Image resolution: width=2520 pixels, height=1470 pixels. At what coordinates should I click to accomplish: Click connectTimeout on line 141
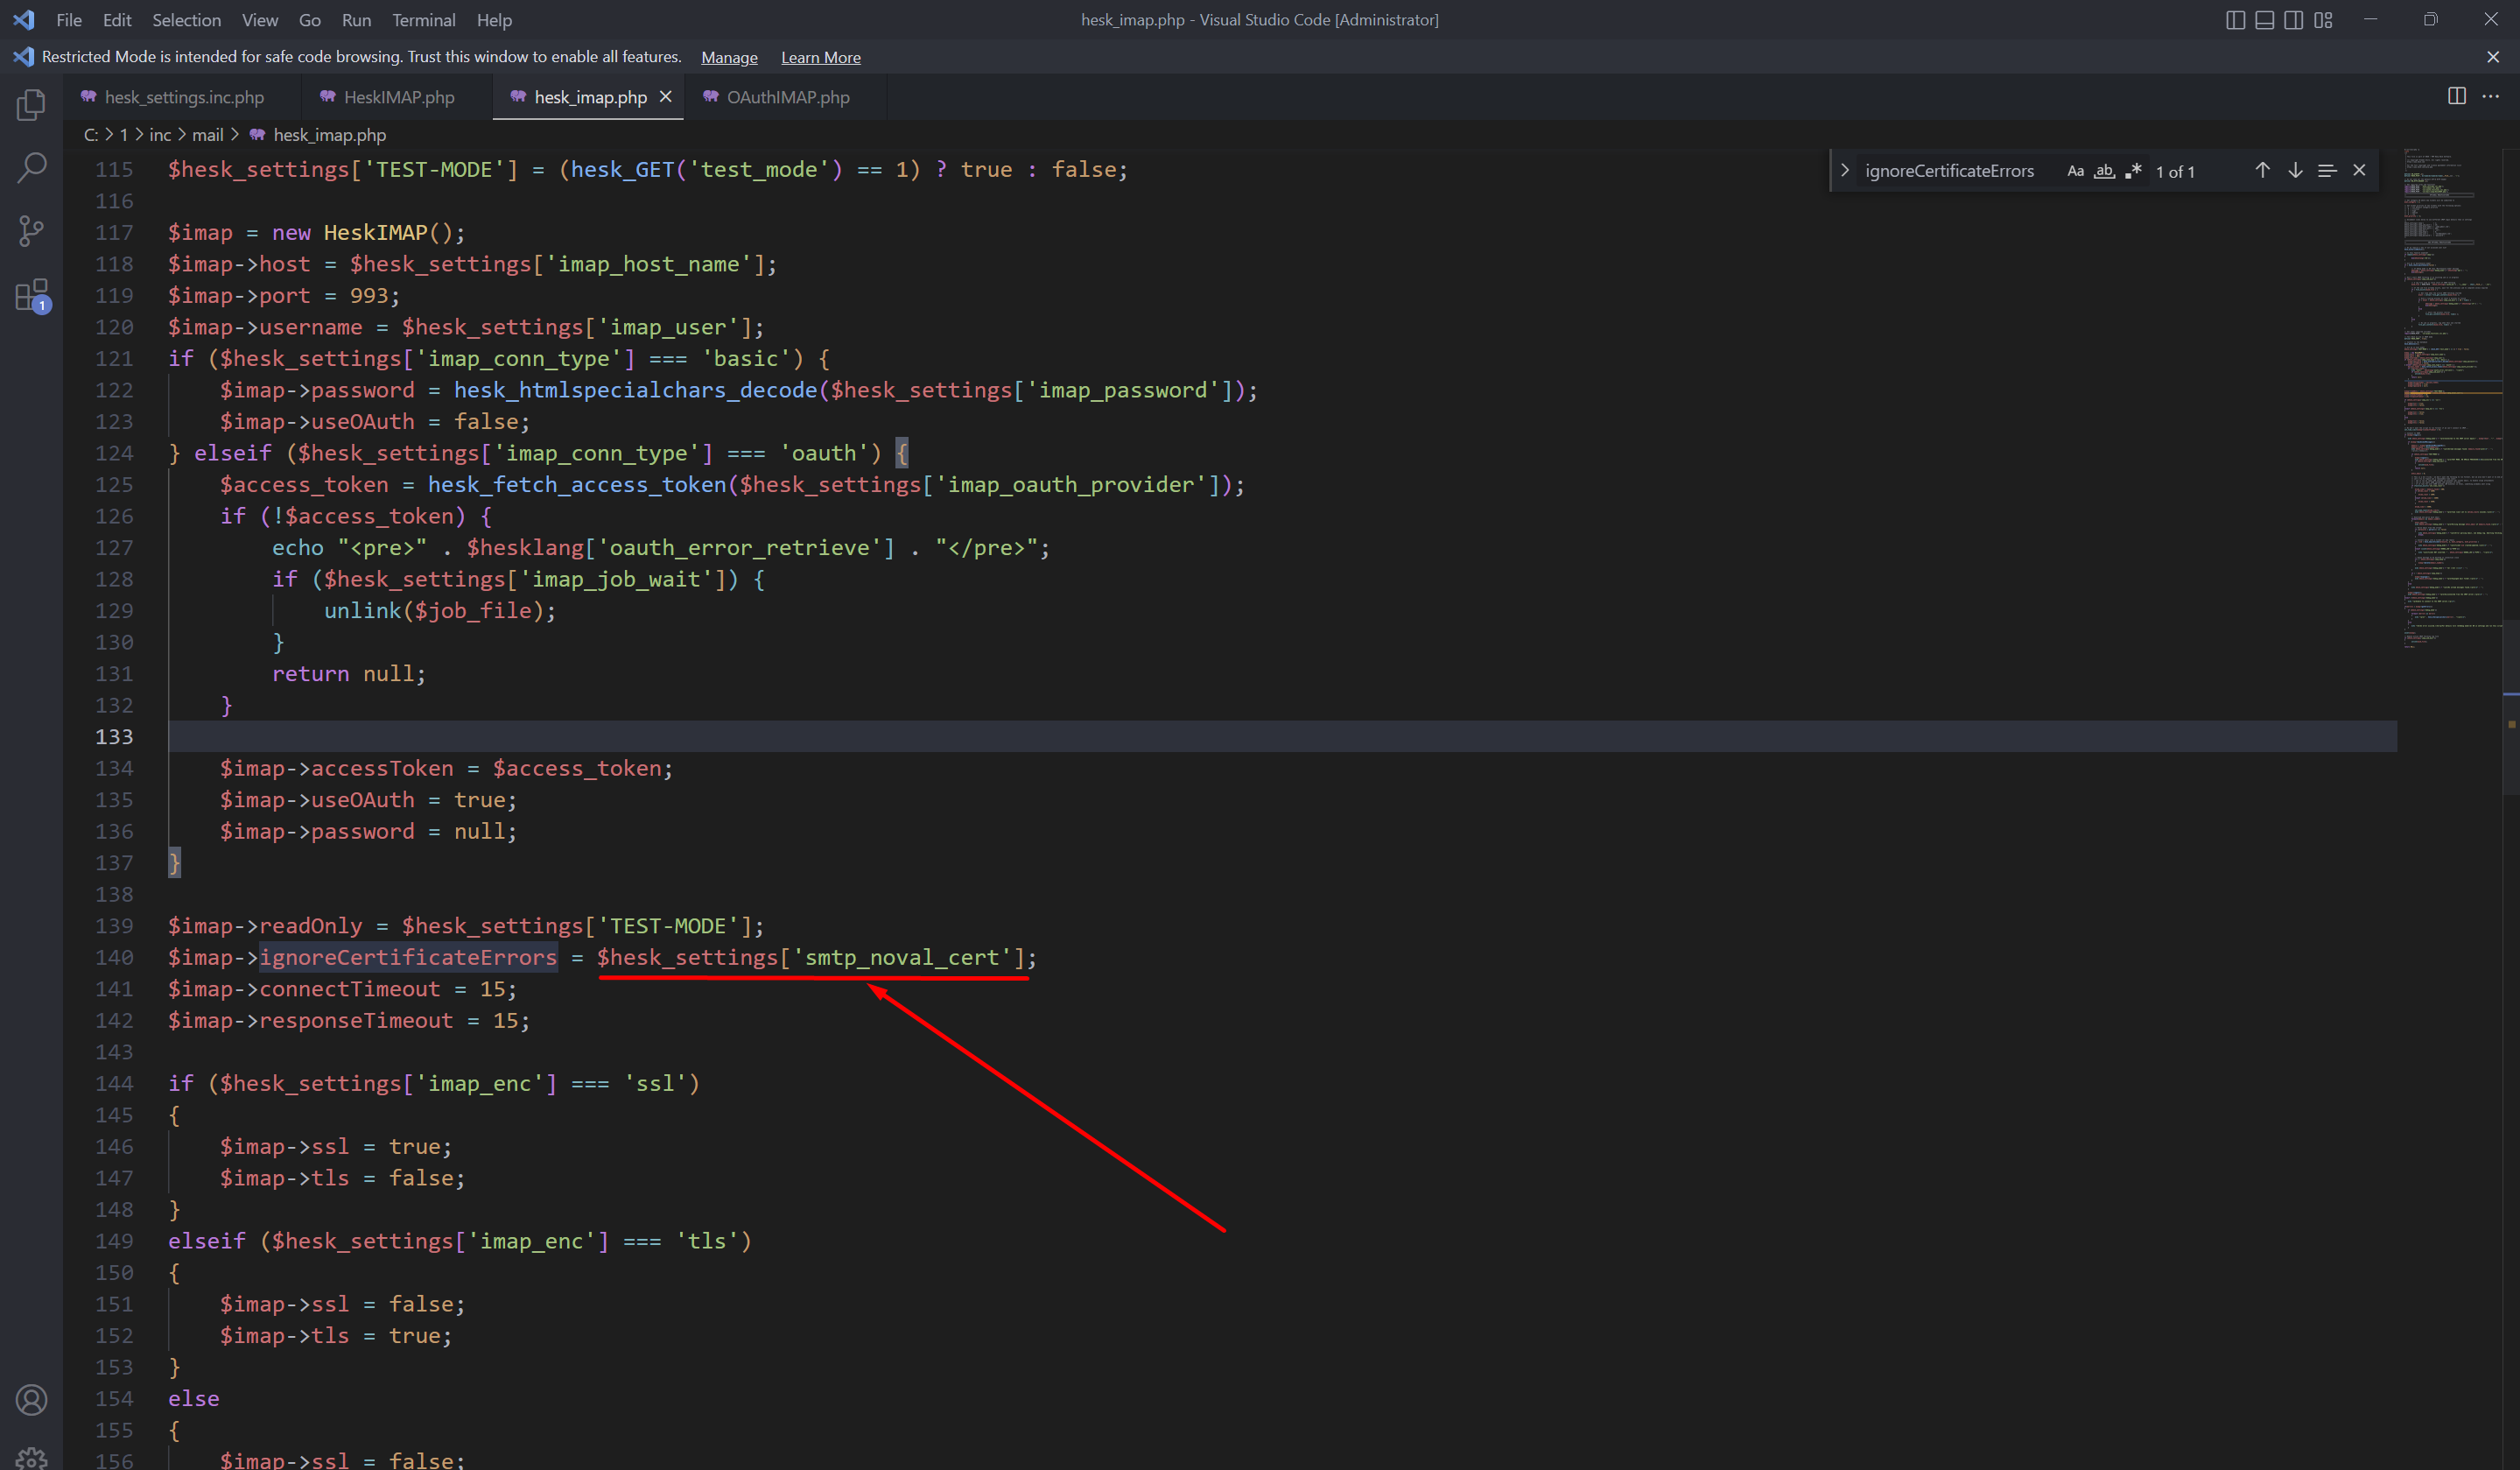[x=350, y=989]
